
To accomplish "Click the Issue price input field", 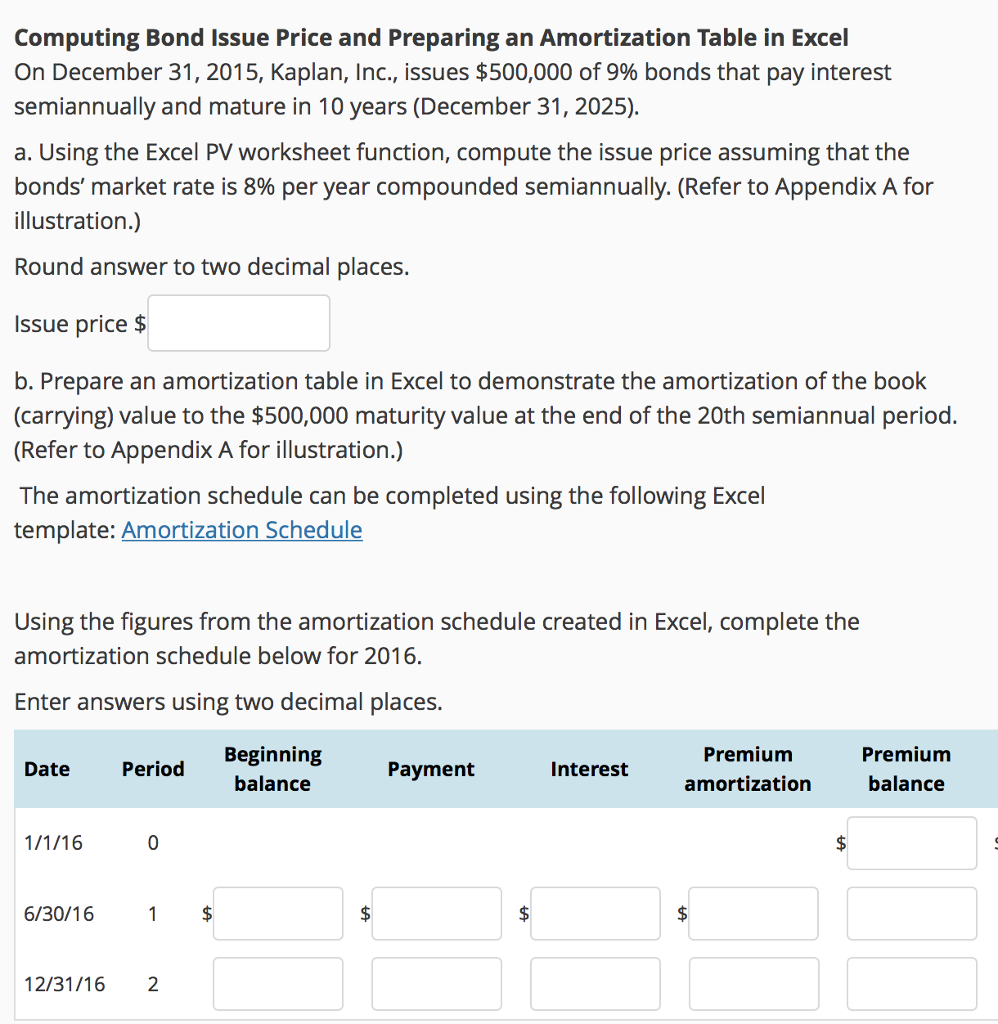I will click(x=238, y=322).
